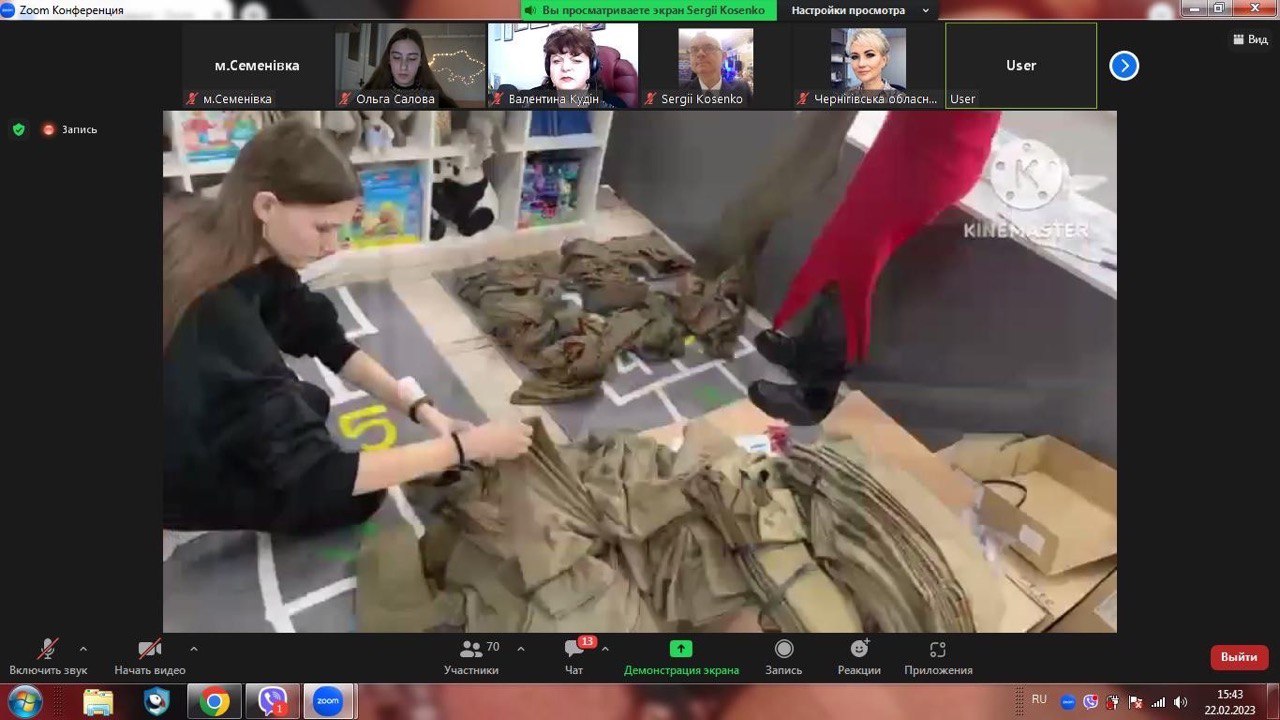Viewport: 1280px width, 720px height.
Task: Open the Вид view menu
Action: pos(1250,39)
